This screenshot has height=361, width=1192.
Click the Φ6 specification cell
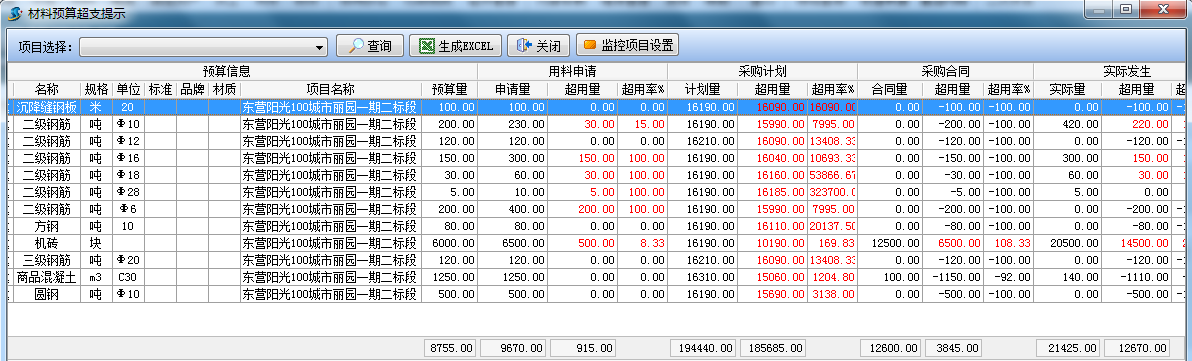pyautogui.click(x=128, y=209)
